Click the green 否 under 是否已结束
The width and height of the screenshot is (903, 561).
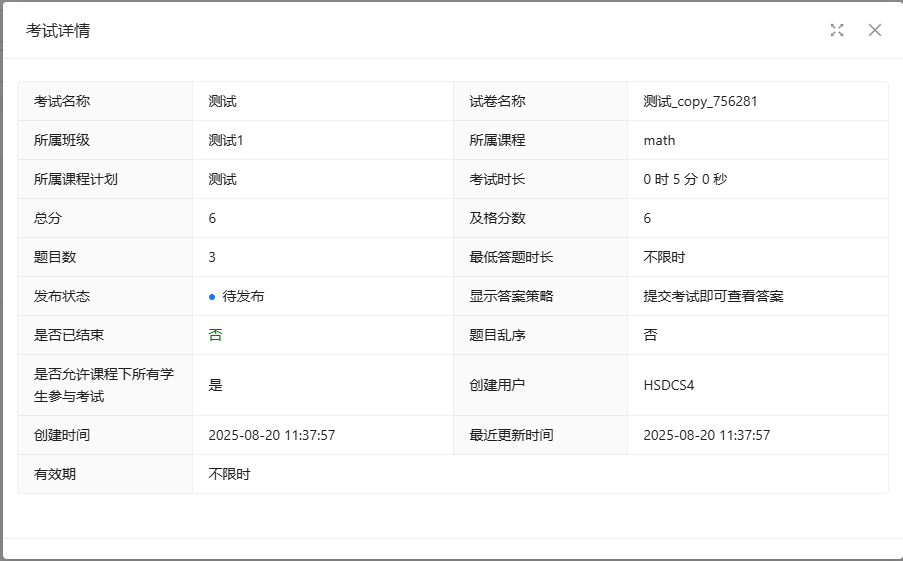[215, 335]
